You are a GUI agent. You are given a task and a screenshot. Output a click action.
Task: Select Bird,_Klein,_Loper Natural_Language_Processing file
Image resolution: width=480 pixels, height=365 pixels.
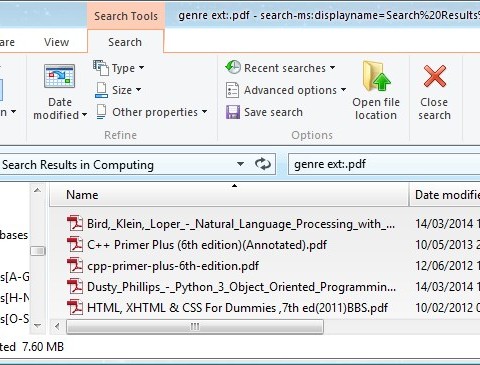click(241, 224)
